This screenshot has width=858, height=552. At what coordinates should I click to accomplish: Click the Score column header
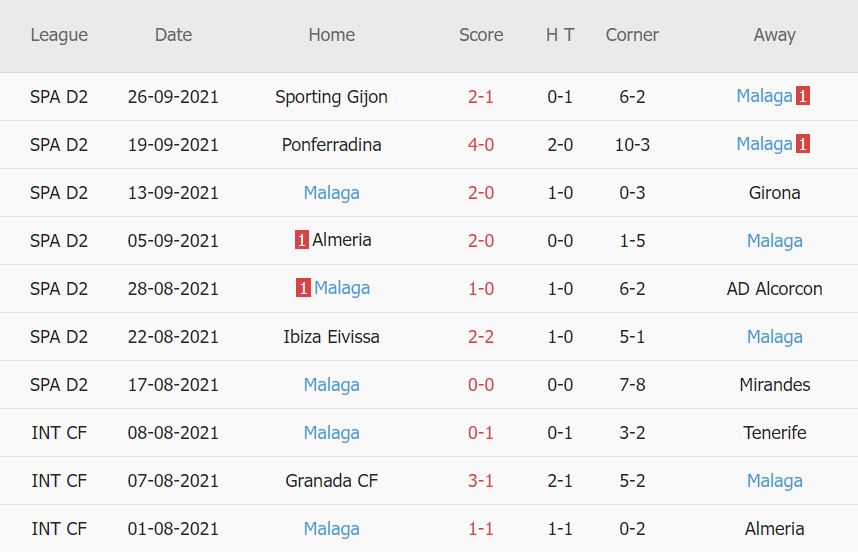click(x=481, y=35)
